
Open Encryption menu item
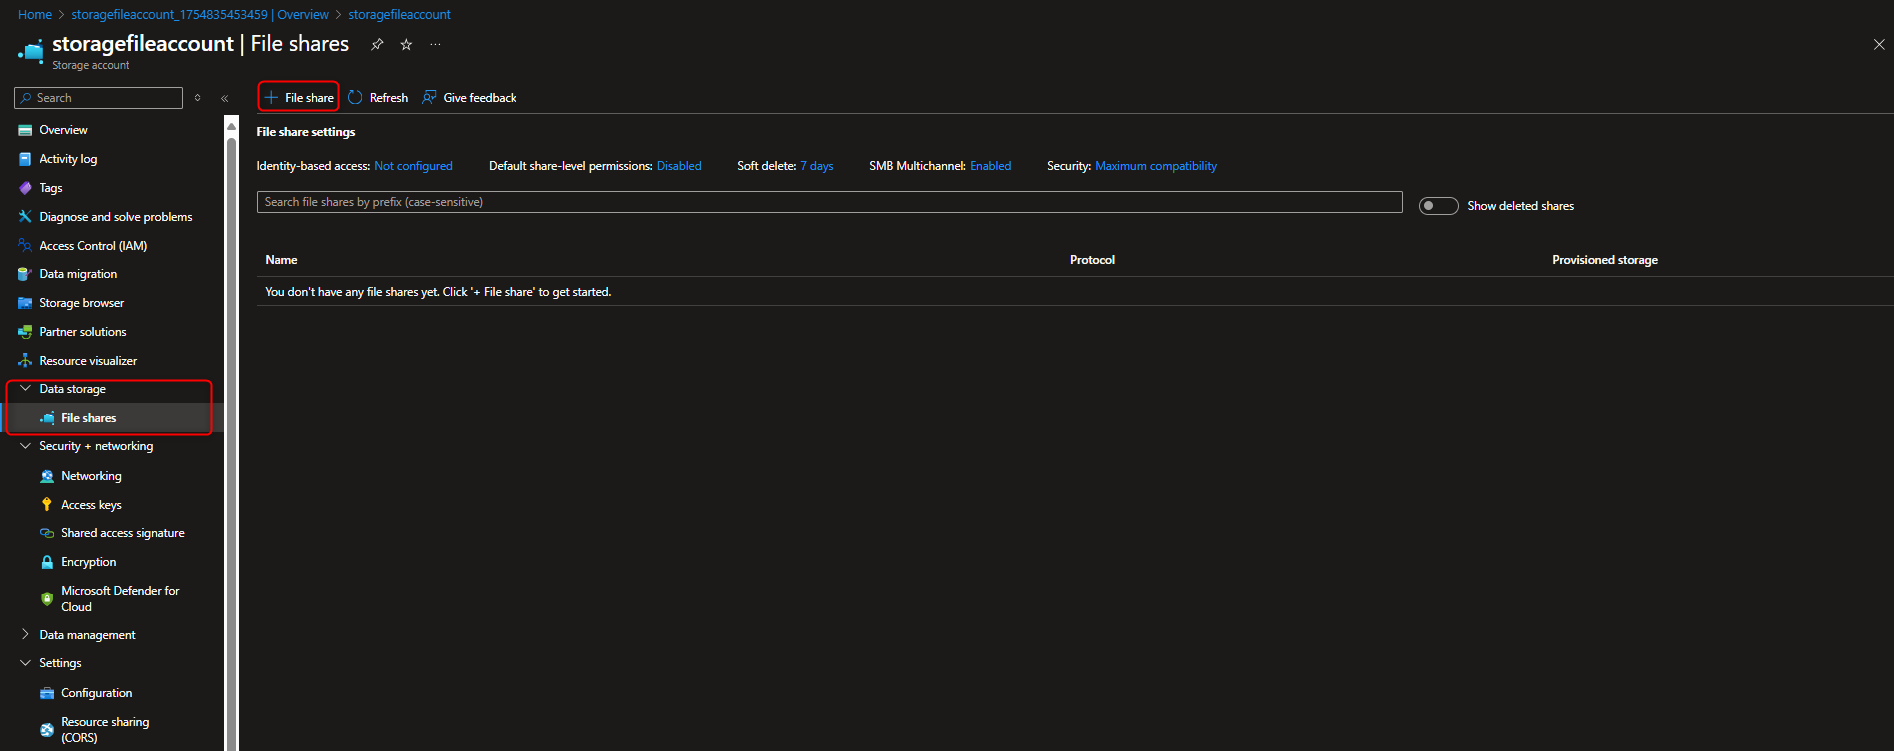(x=89, y=562)
